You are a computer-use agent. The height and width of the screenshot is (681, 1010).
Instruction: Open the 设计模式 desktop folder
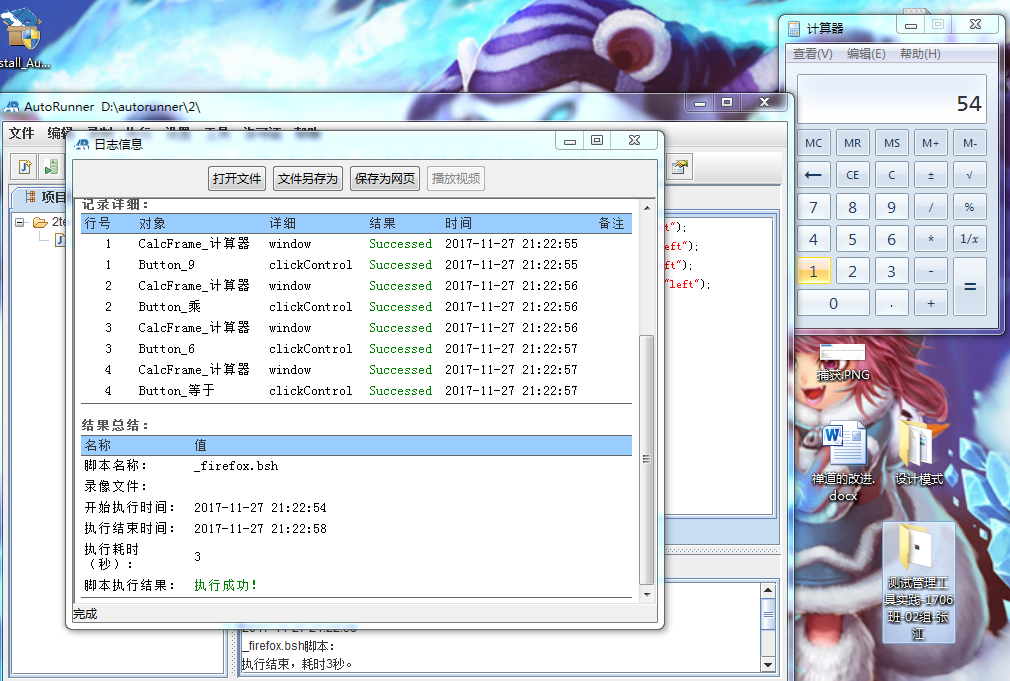[919, 452]
